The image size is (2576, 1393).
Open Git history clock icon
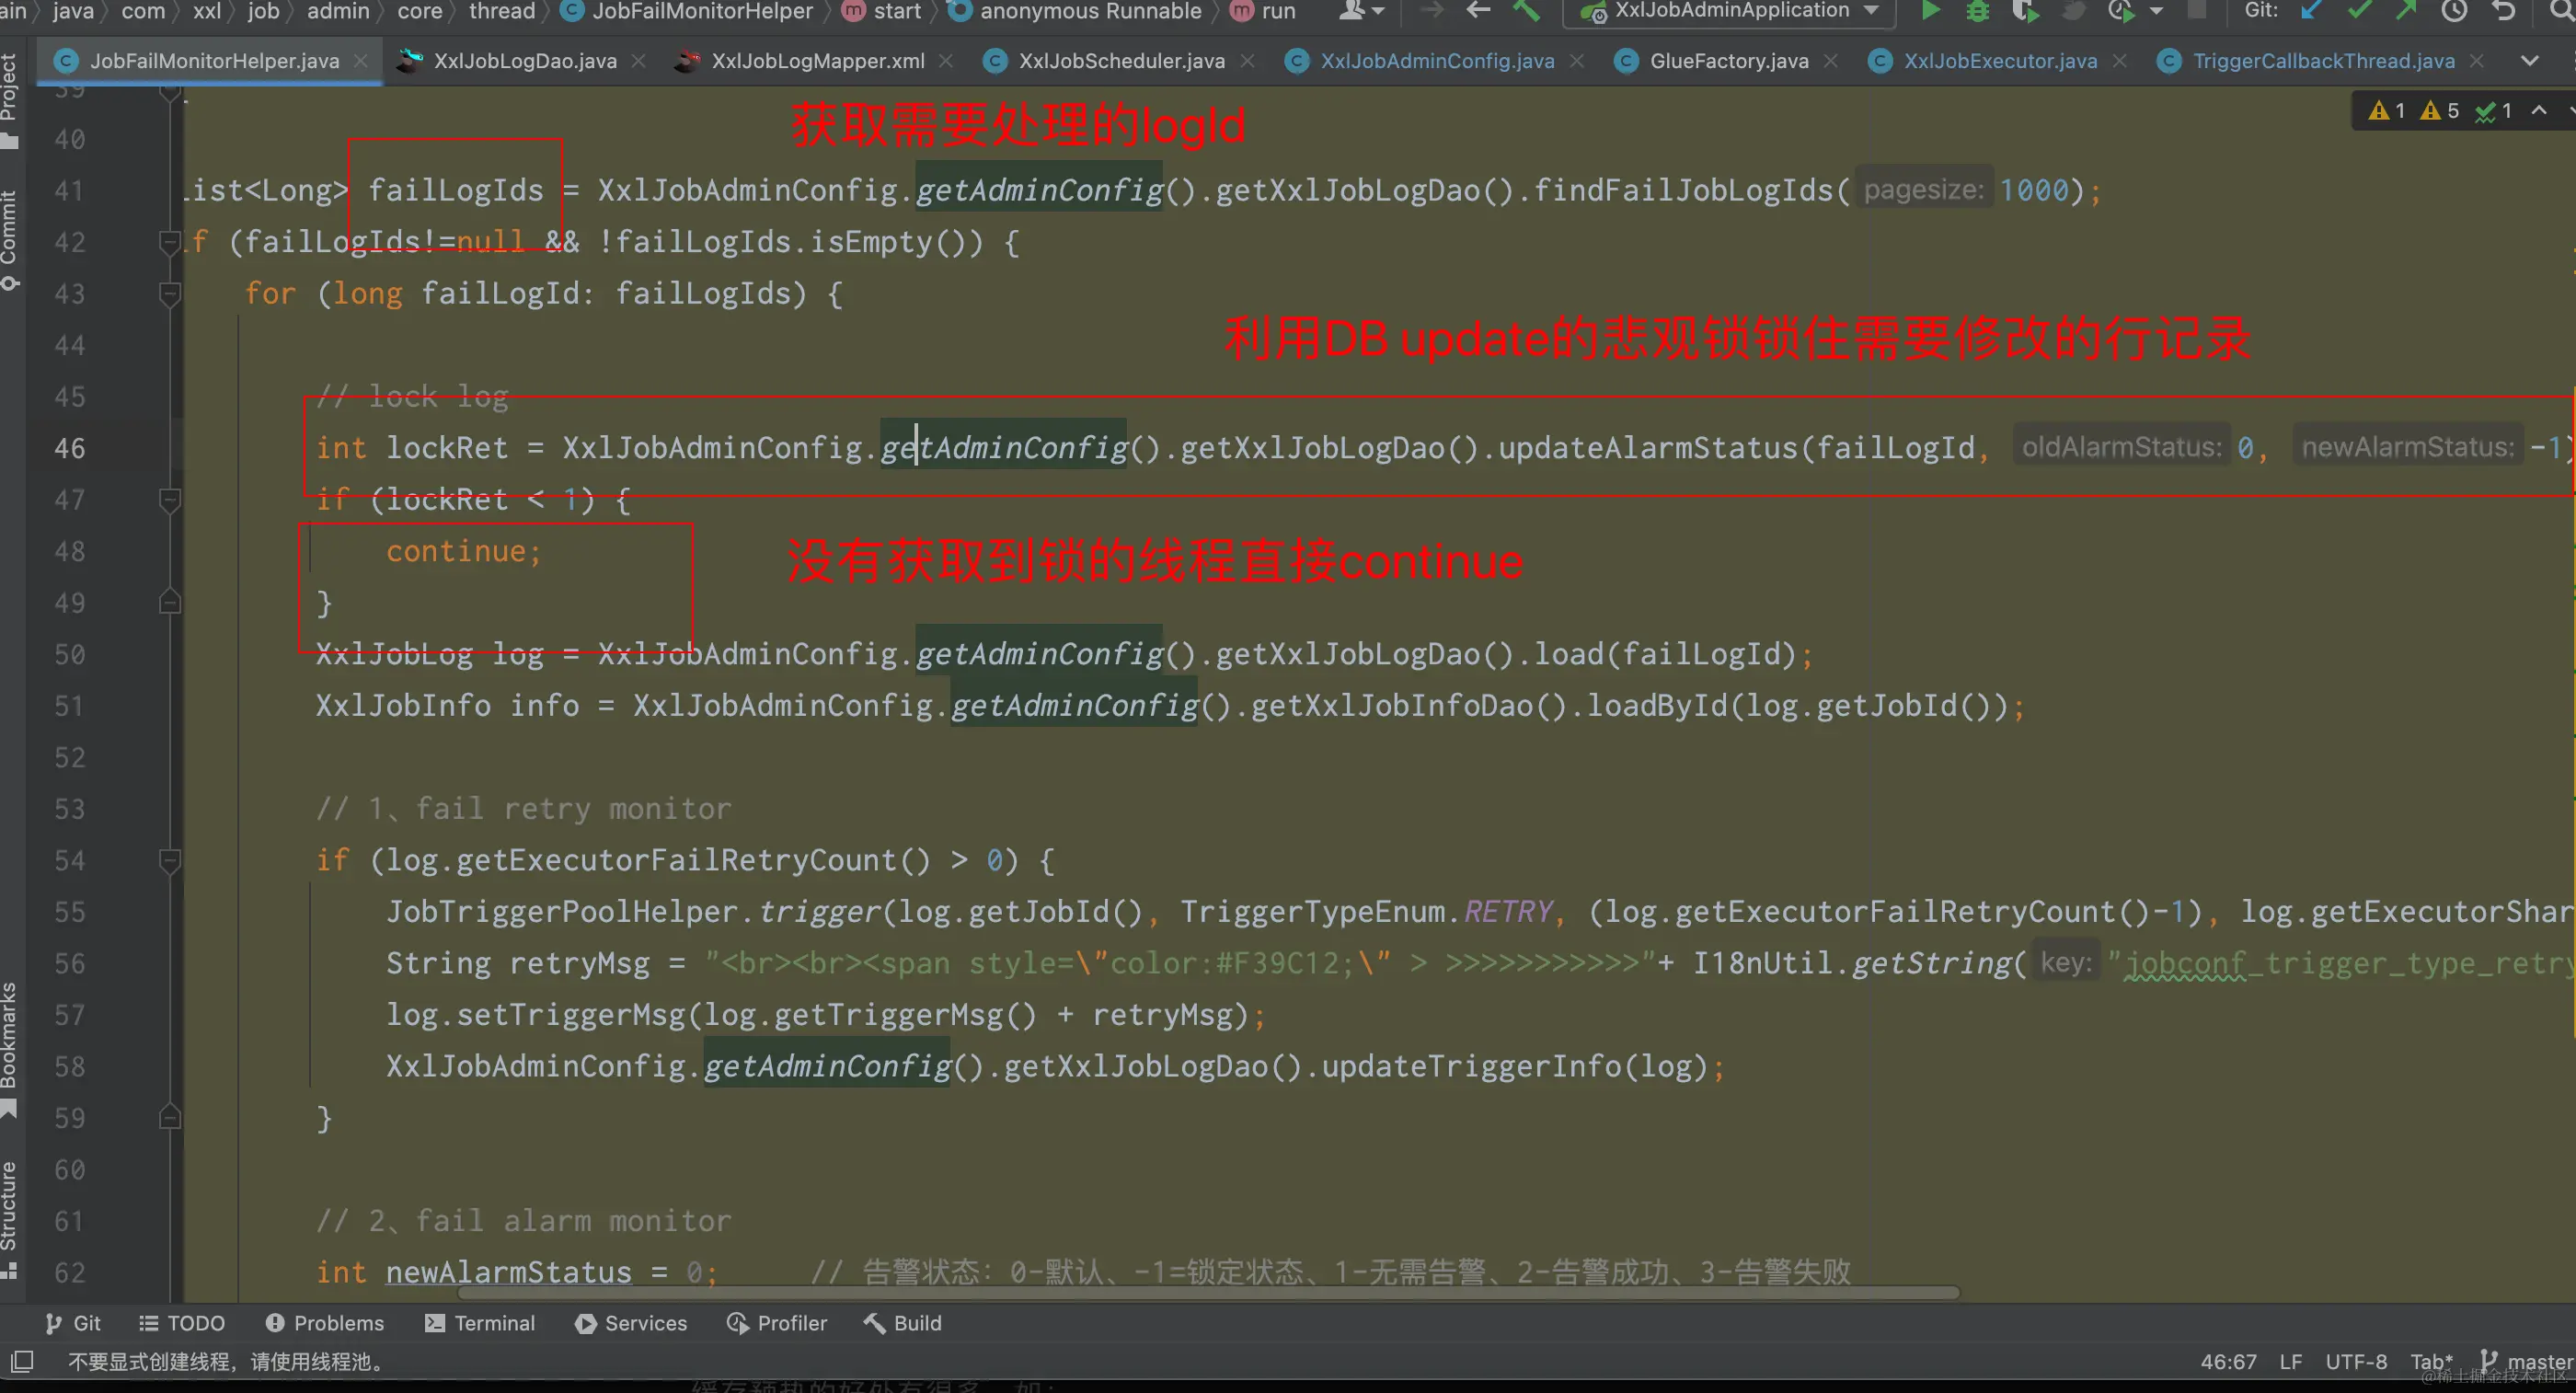pyautogui.click(x=2454, y=11)
